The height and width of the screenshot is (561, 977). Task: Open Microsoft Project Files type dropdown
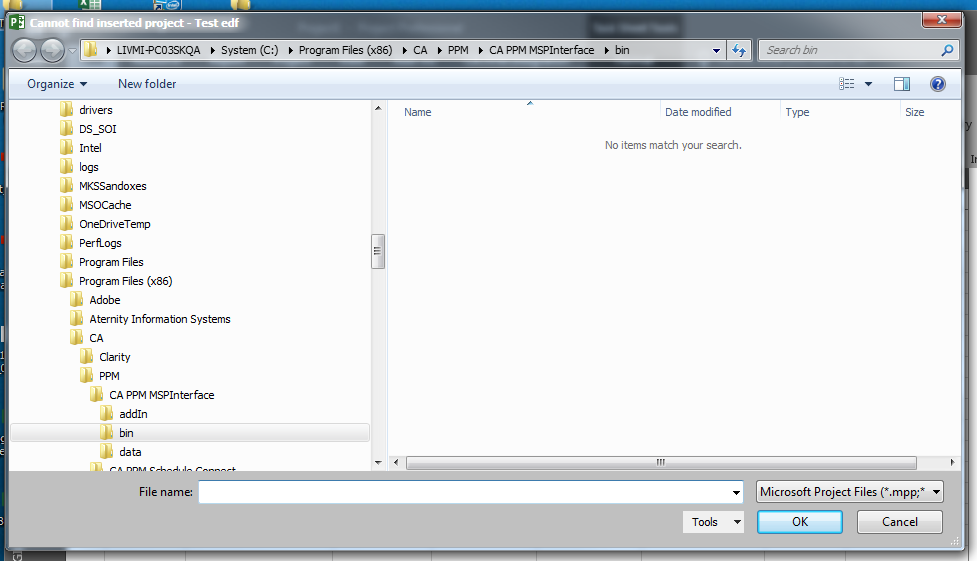[x=849, y=492]
